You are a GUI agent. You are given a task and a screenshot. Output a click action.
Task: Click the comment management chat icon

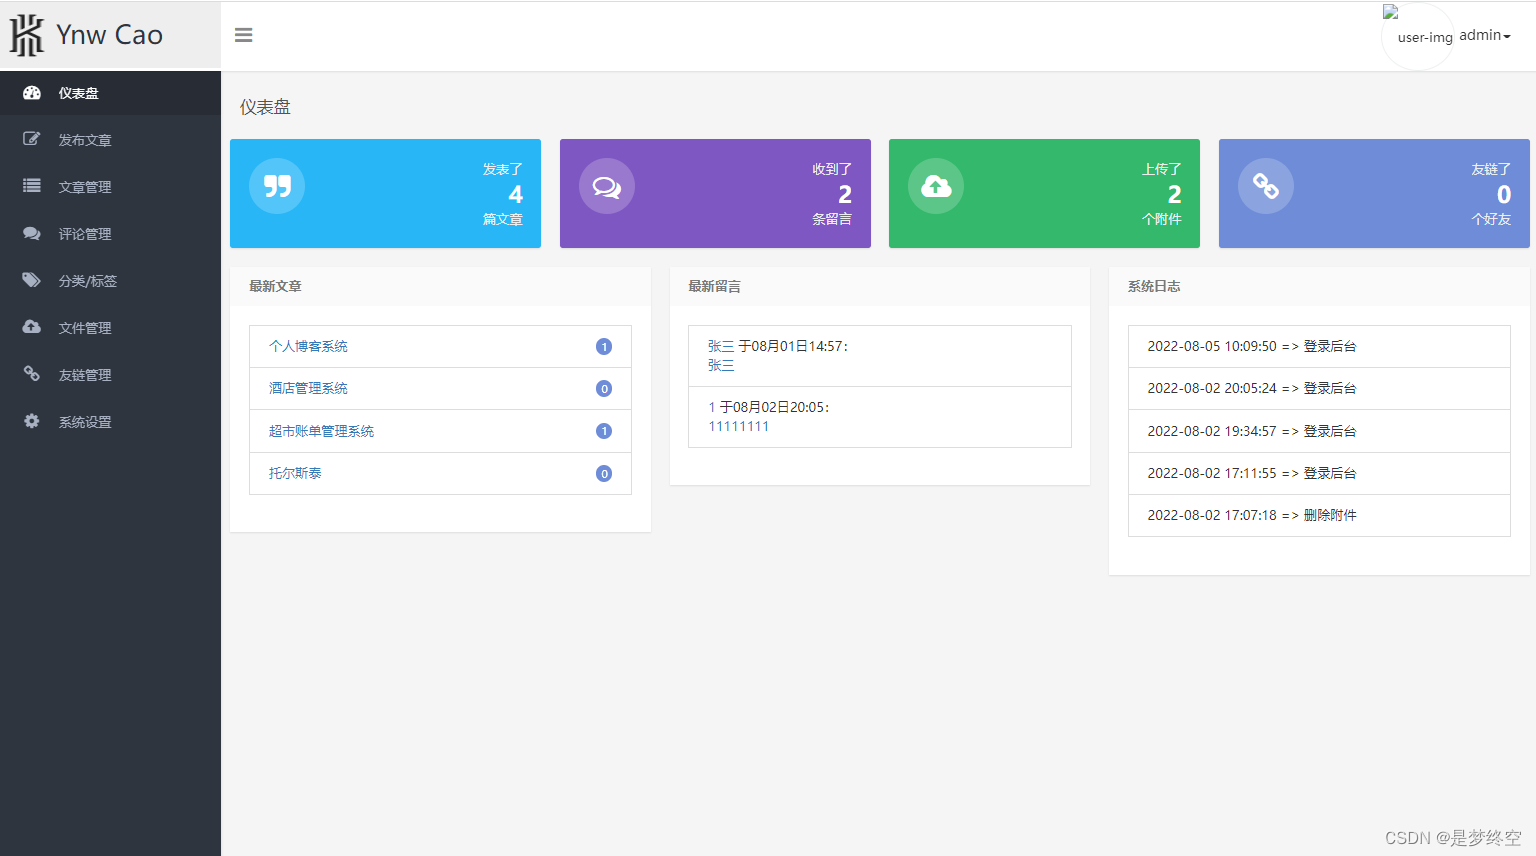click(x=32, y=233)
